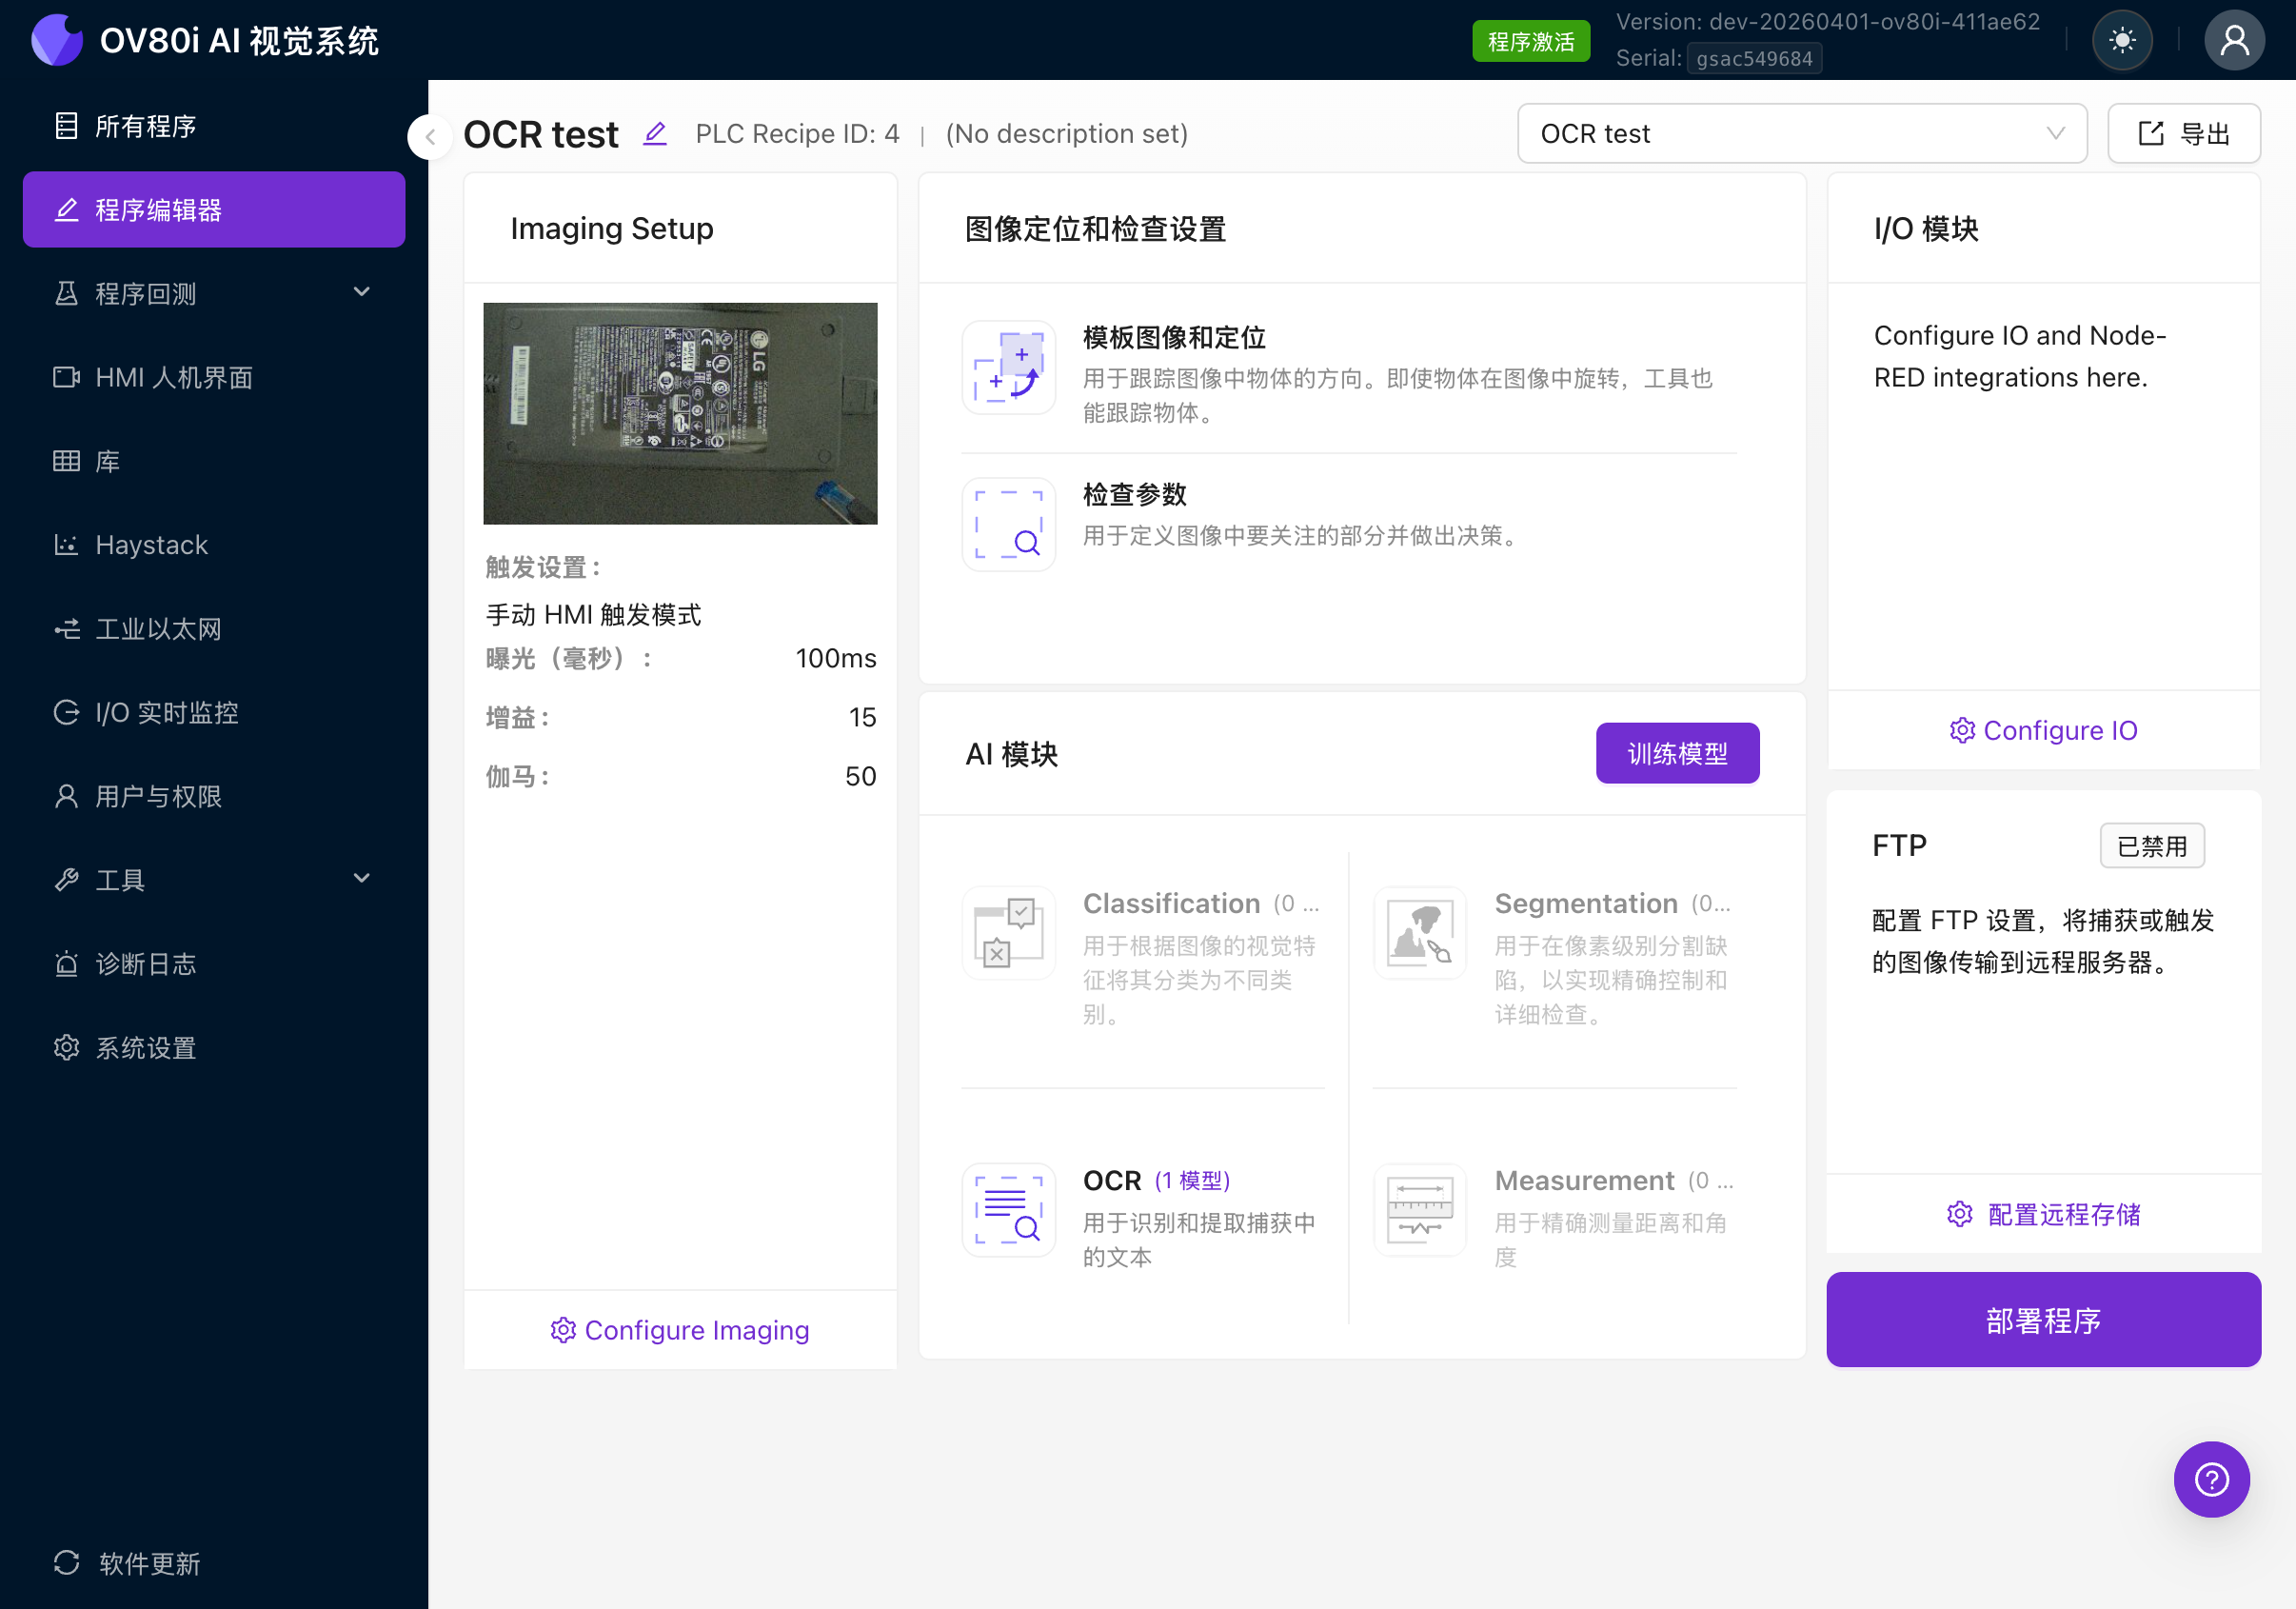Viewport: 2296px width, 1609px height.
Task: Open Haystack from the sidebar
Action: pyautogui.click(x=152, y=545)
